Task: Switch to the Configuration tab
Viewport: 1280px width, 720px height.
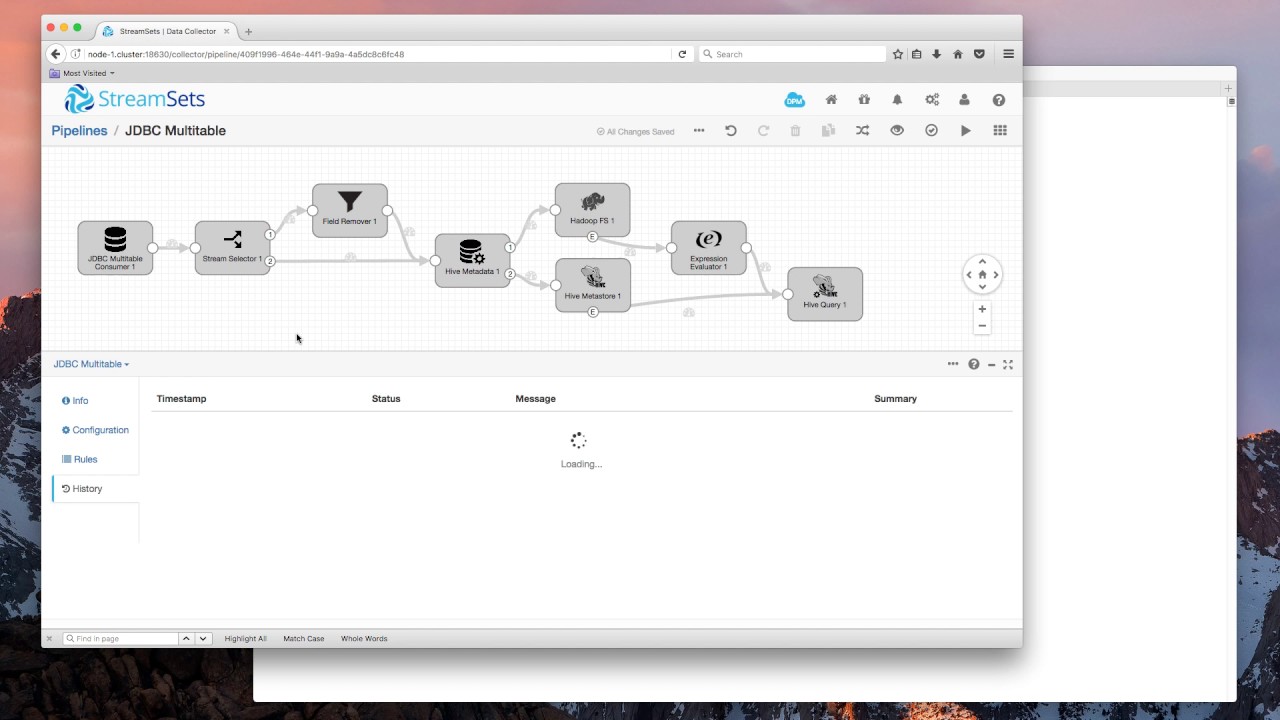Action: click(100, 429)
